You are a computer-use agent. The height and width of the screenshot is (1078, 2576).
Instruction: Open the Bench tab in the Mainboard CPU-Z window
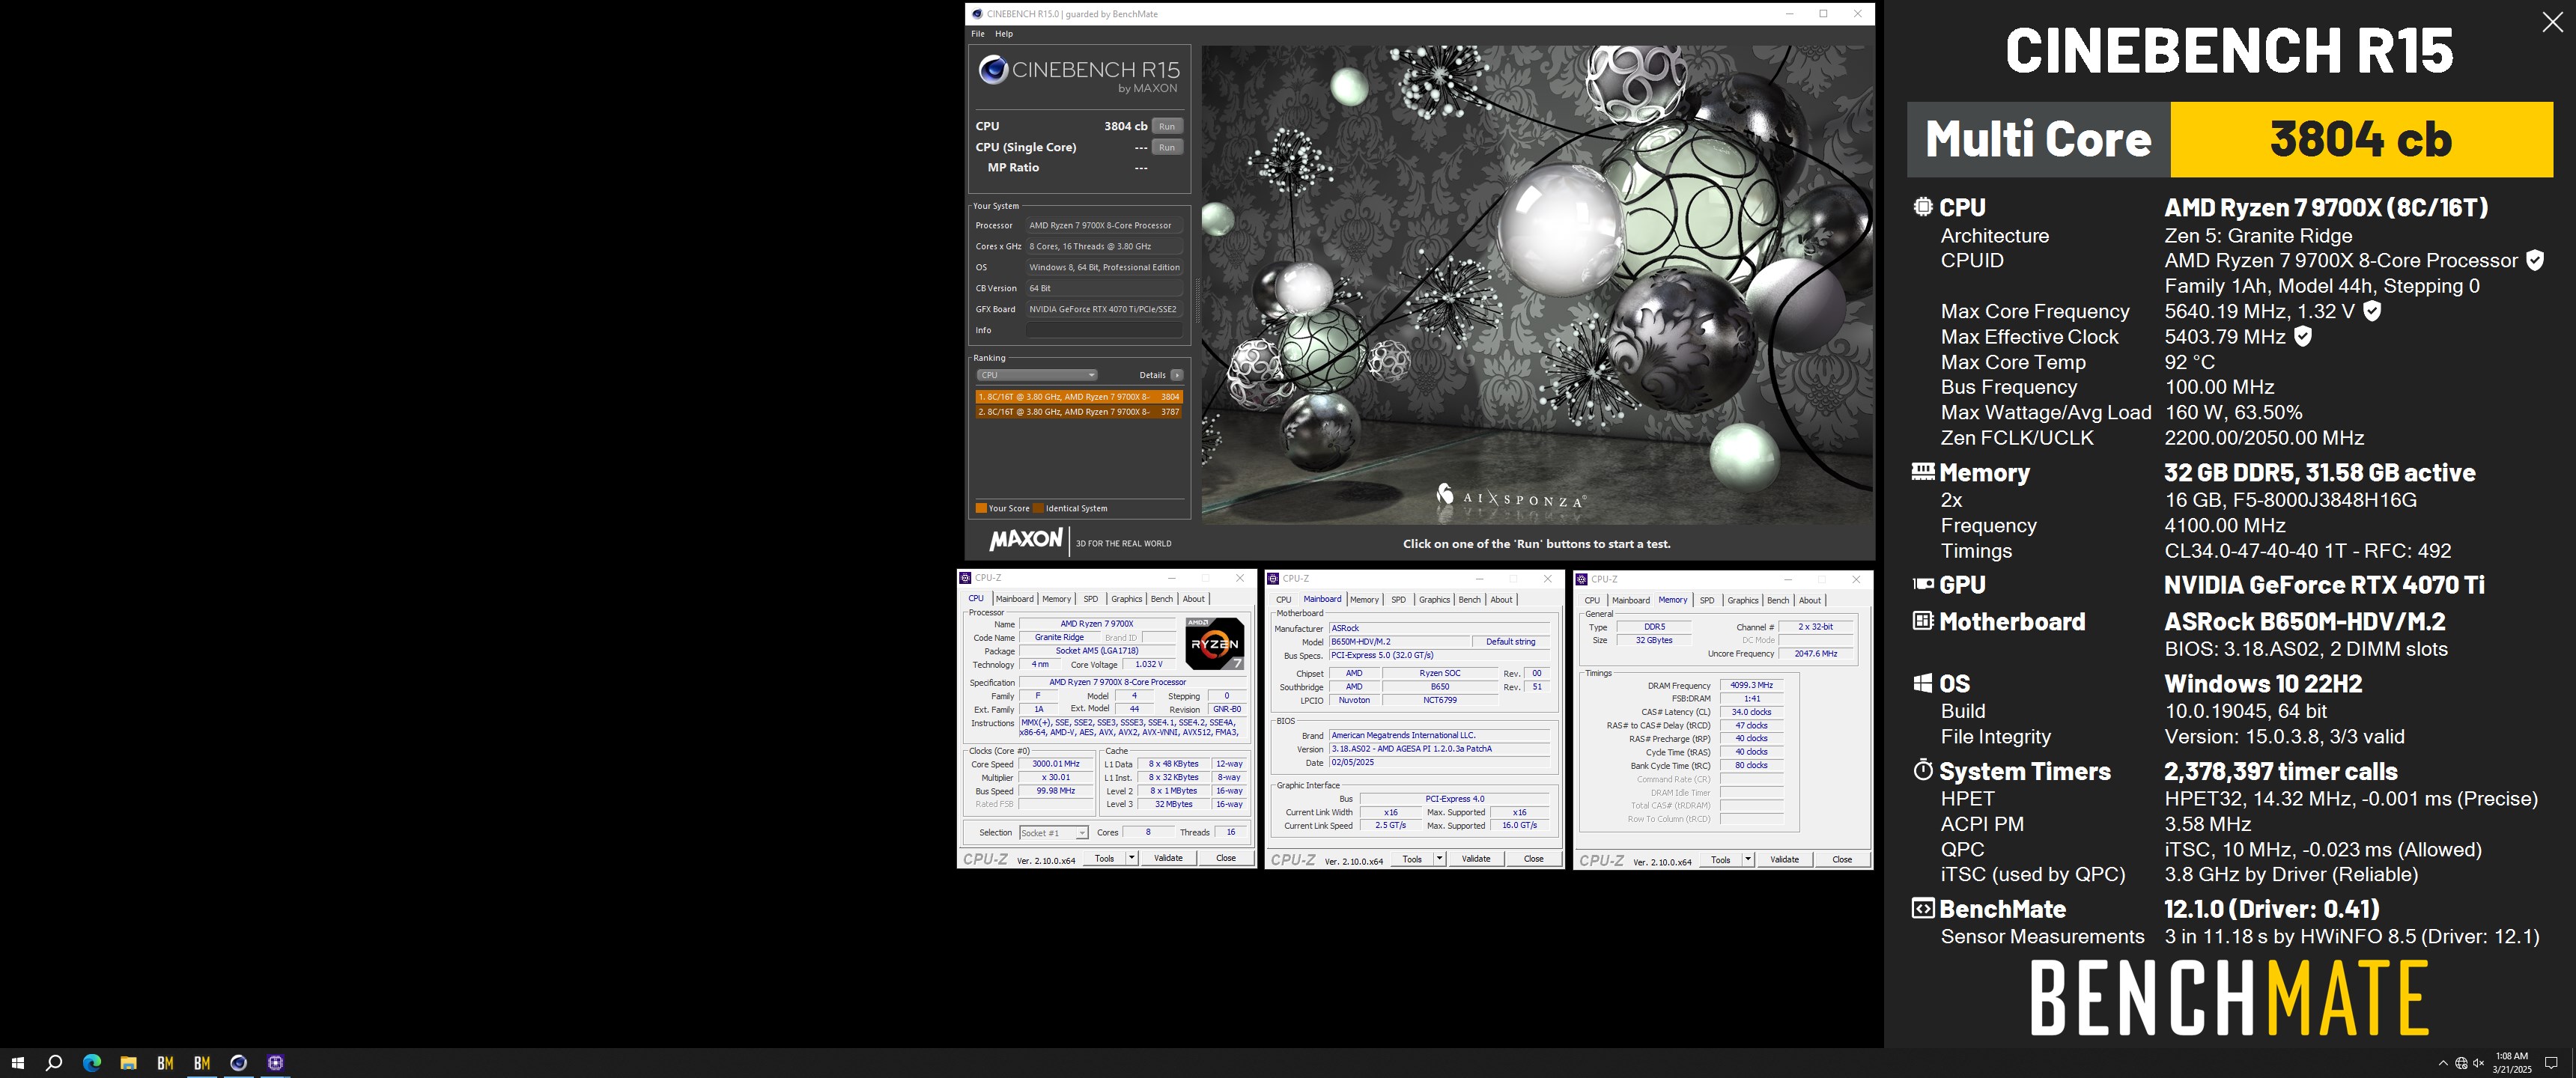1469,600
